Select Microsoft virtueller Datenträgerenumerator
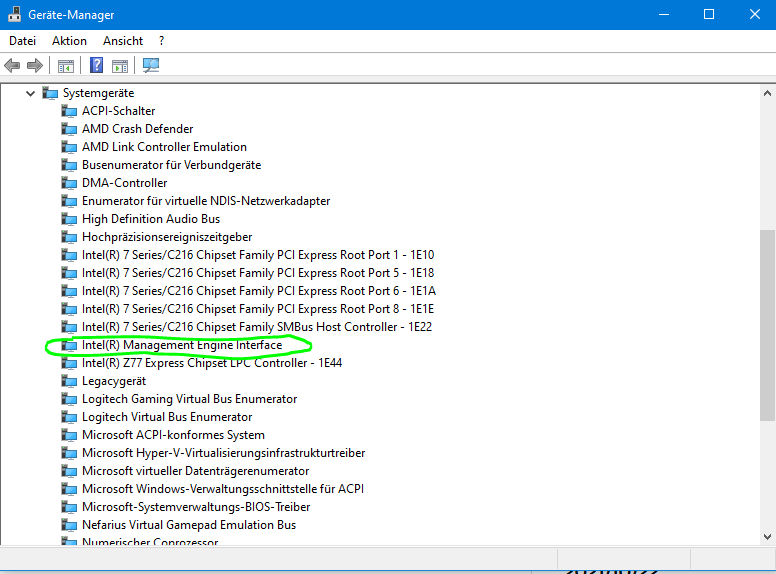Screen dimensions: 776x574 (x=195, y=471)
